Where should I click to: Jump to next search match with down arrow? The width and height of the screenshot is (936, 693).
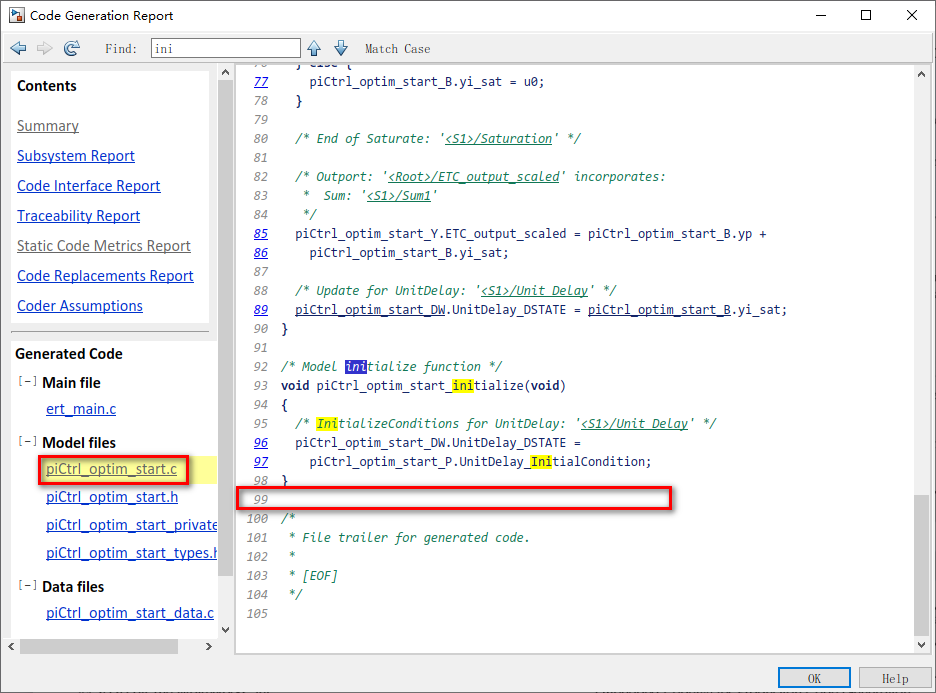[x=340, y=48]
